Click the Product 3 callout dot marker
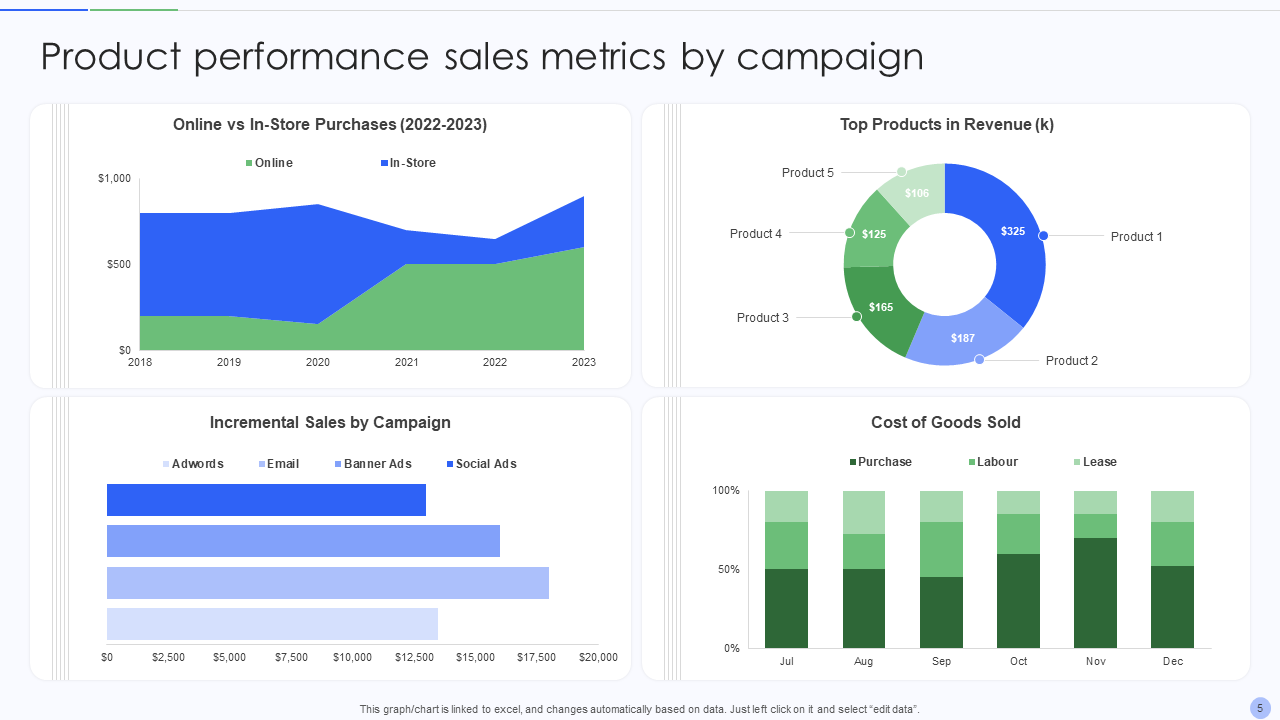Viewport: 1280px width, 720px height. coord(856,317)
